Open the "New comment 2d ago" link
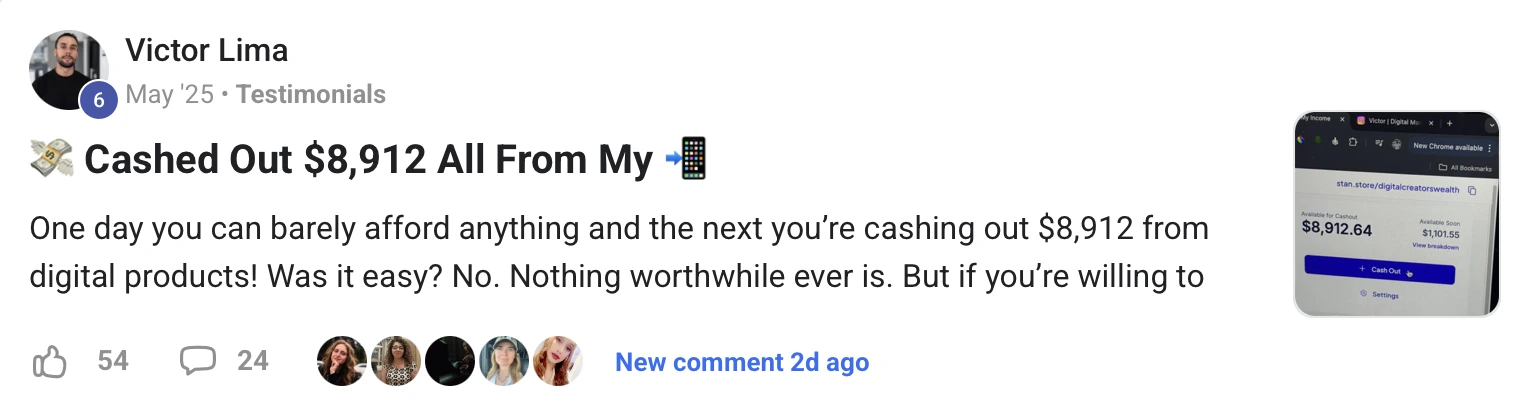 click(741, 362)
